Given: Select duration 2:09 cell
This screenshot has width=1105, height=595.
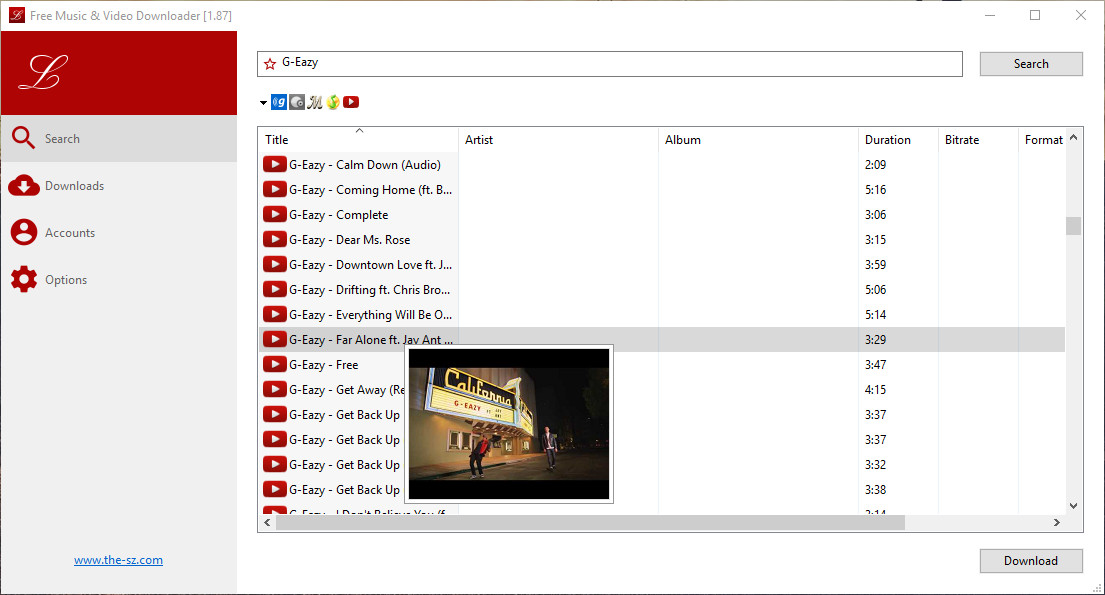Looking at the screenshot, I should (x=875, y=164).
